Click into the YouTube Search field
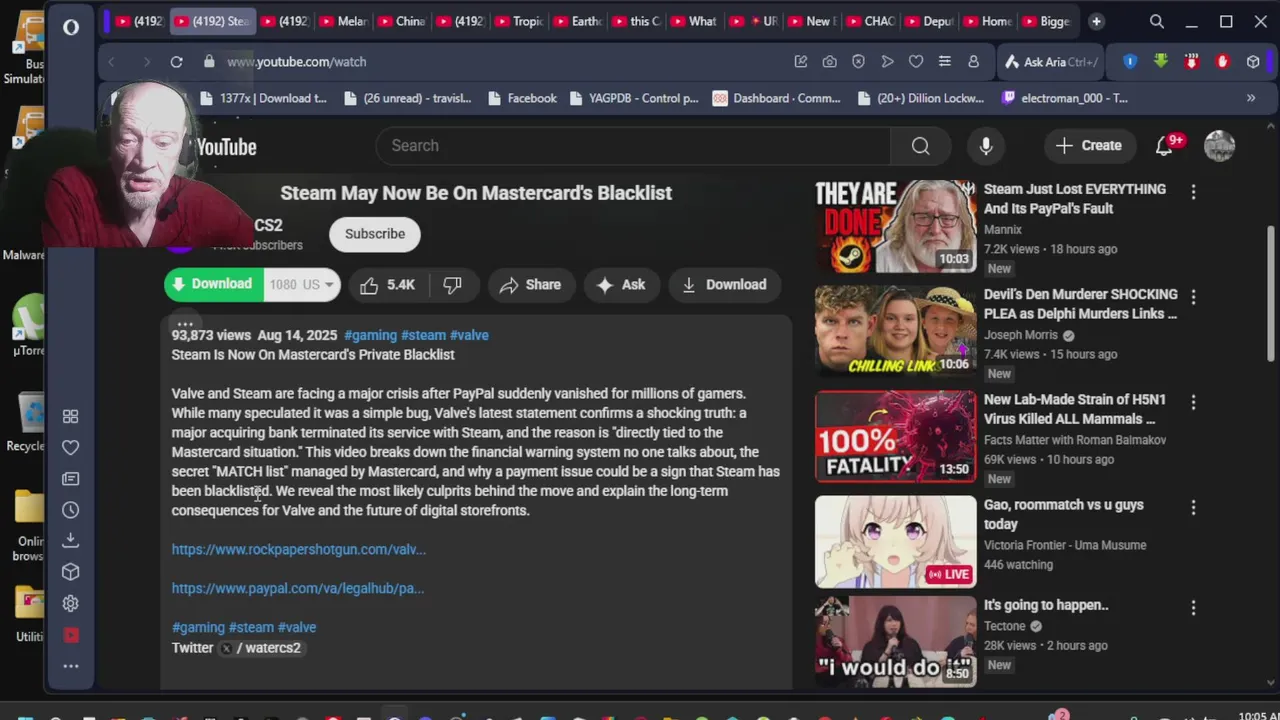The height and width of the screenshot is (720, 1280). 633,146
